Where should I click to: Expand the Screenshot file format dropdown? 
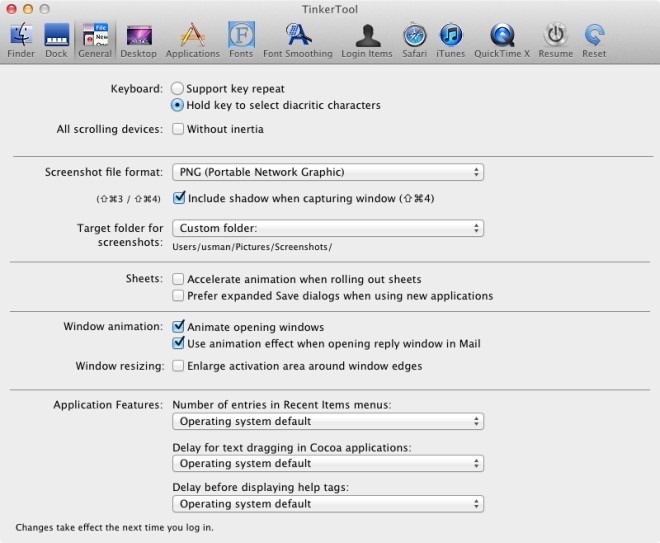point(328,172)
